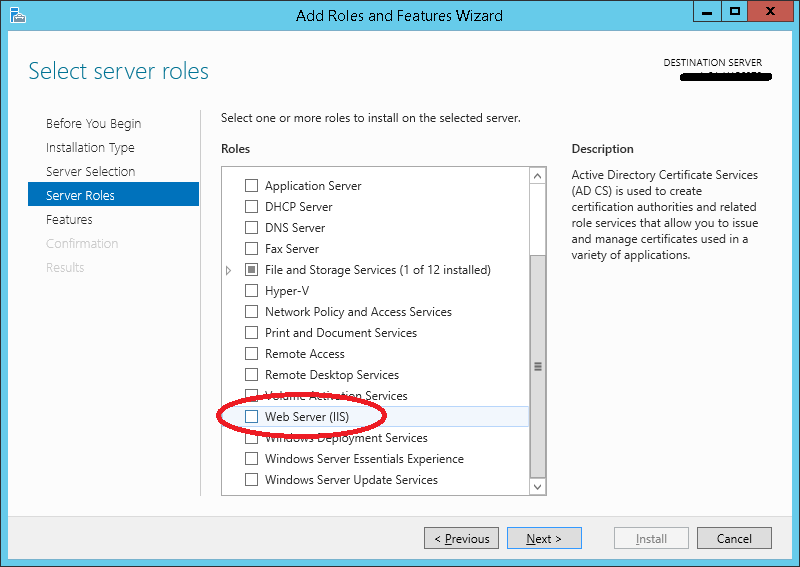Screen dimensions: 800x567
Task: Select the DNS Server checkbox
Action: click(x=252, y=228)
